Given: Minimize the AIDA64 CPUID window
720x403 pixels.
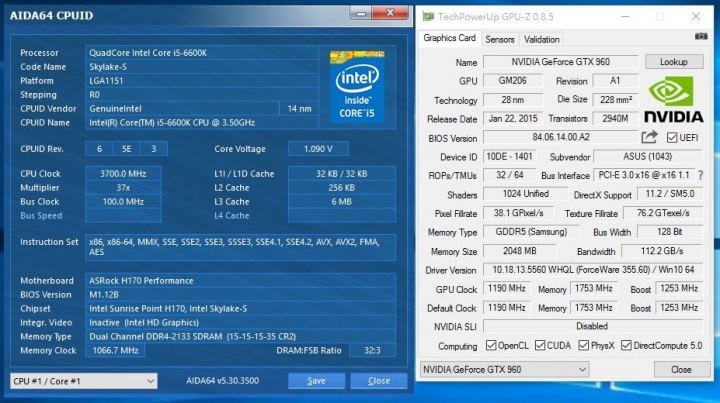Looking at the screenshot, I should tap(361, 13).
